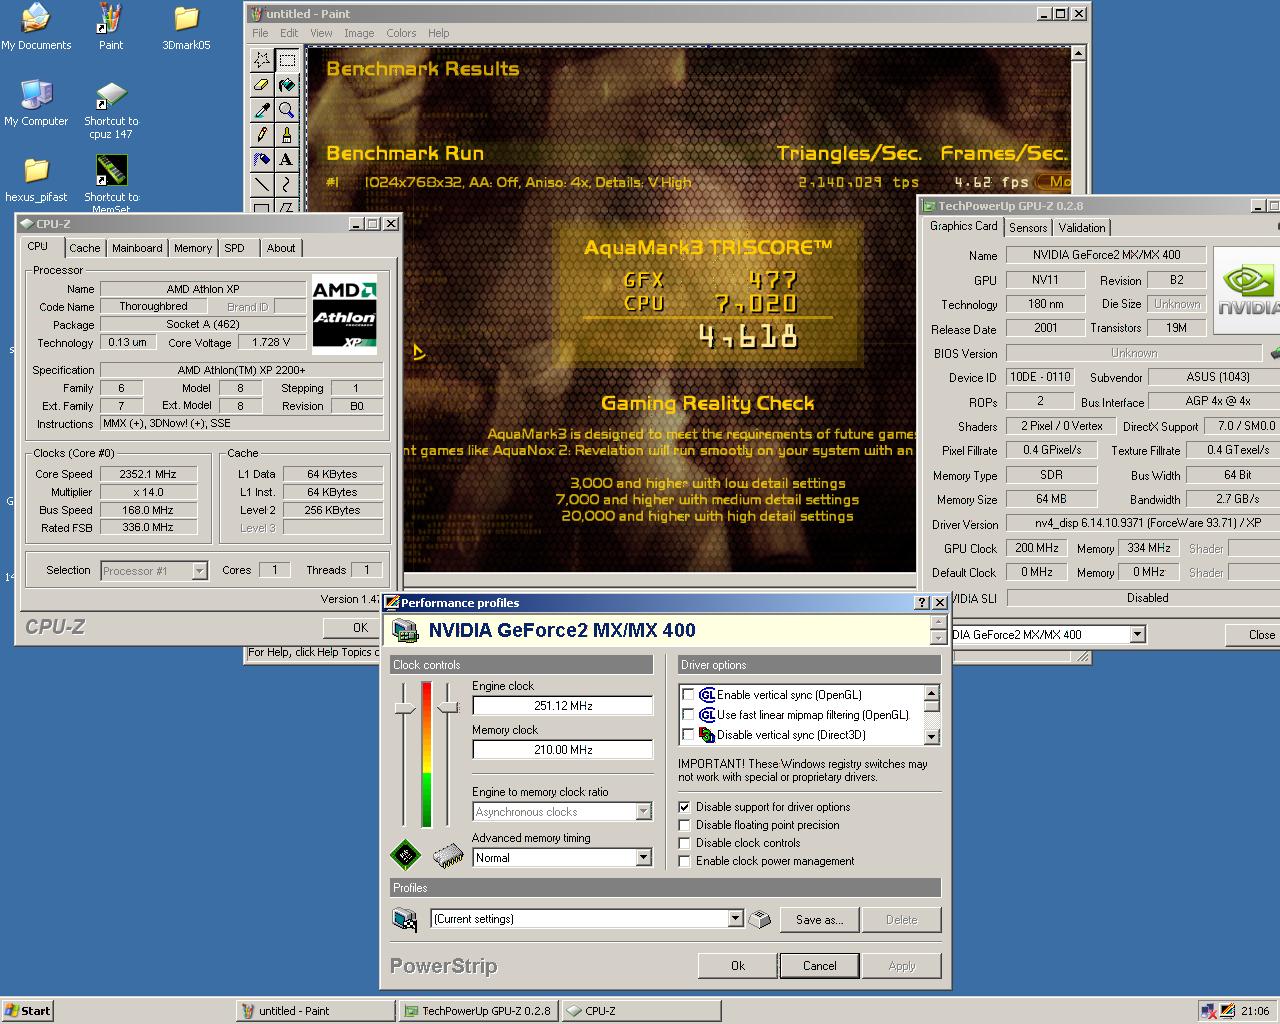The height and width of the screenshot is (1024, 1280).
Task: Open the Advanced memory timing Normal dropdown
Action: 643,858
